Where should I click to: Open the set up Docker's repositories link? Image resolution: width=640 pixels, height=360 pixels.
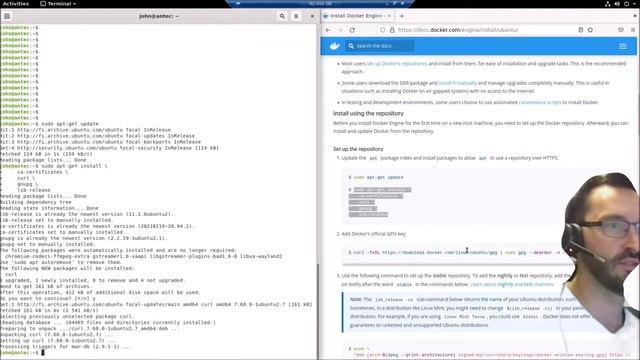pyautogui.click(x=397, y=64)
